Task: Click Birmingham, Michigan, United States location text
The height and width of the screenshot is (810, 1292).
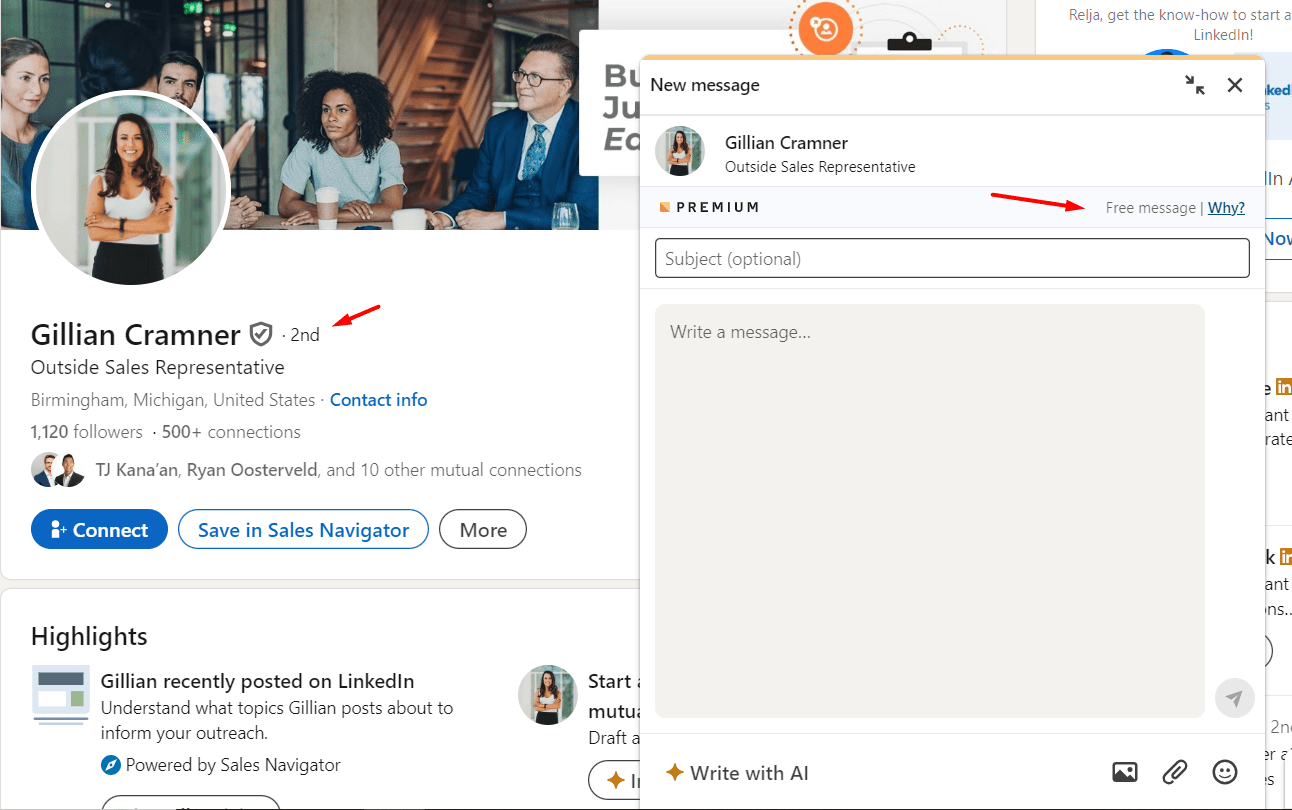Action: coord(173,400)
